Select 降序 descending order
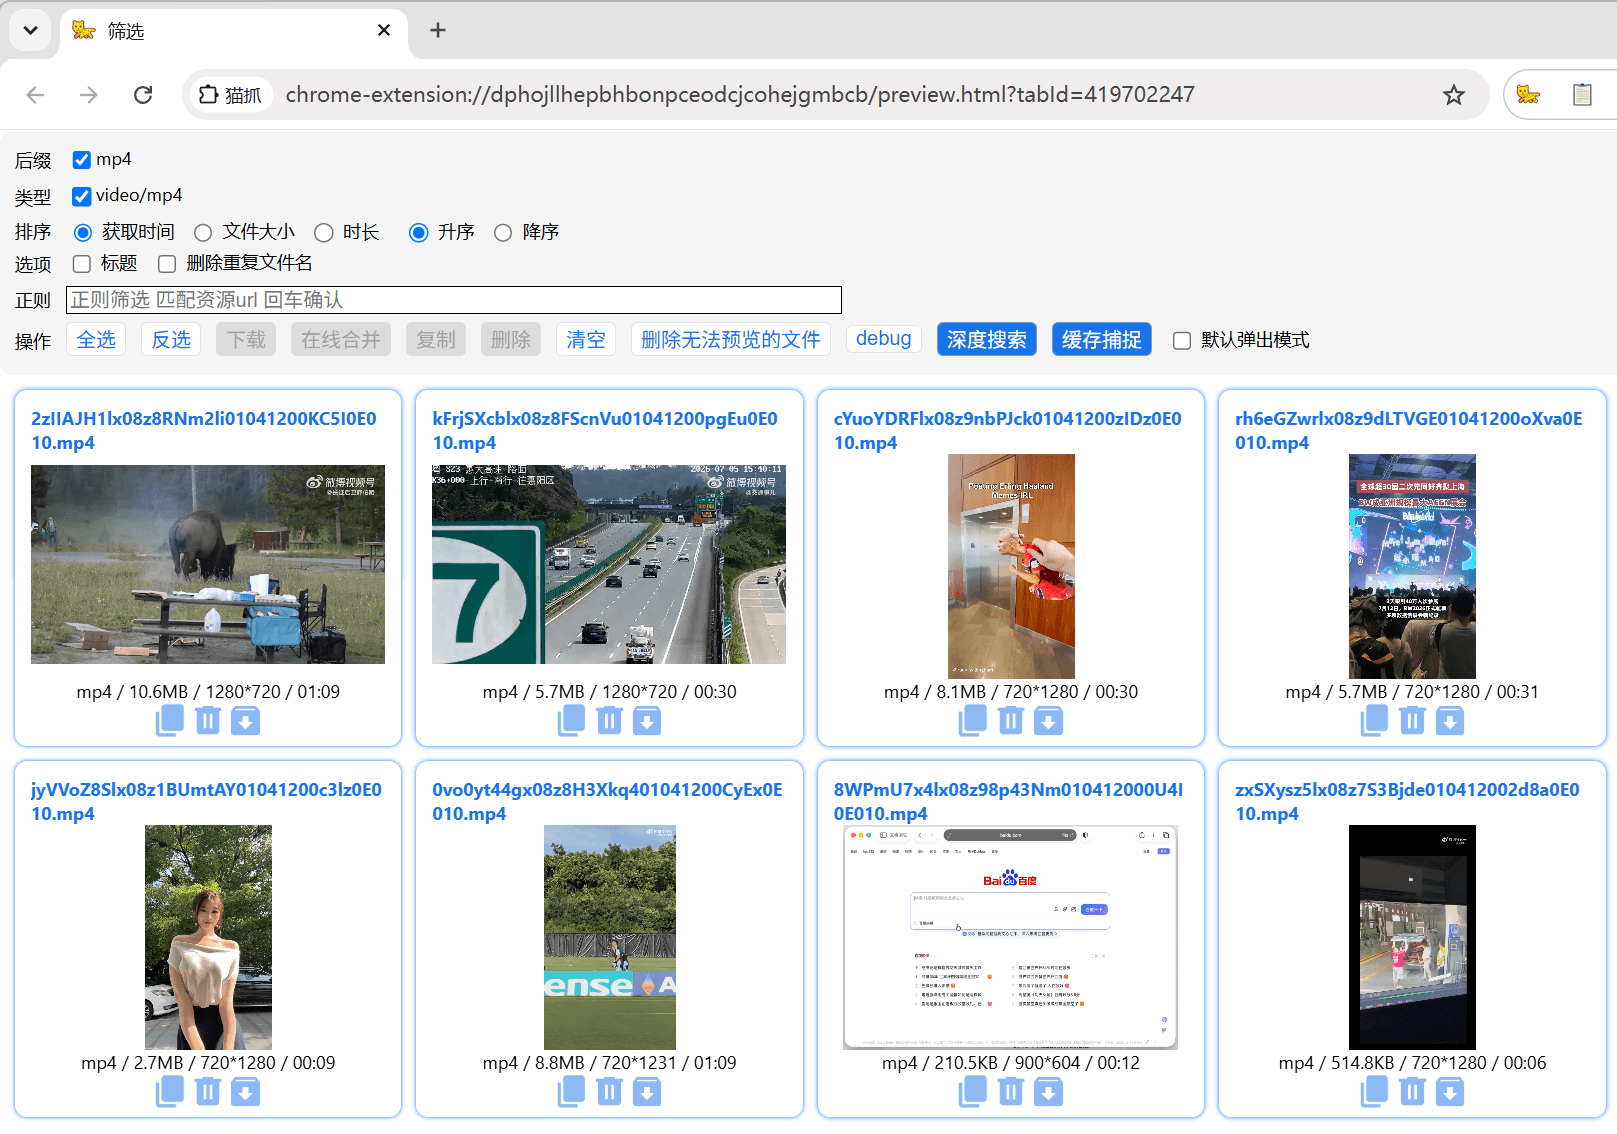 [503, 233]
